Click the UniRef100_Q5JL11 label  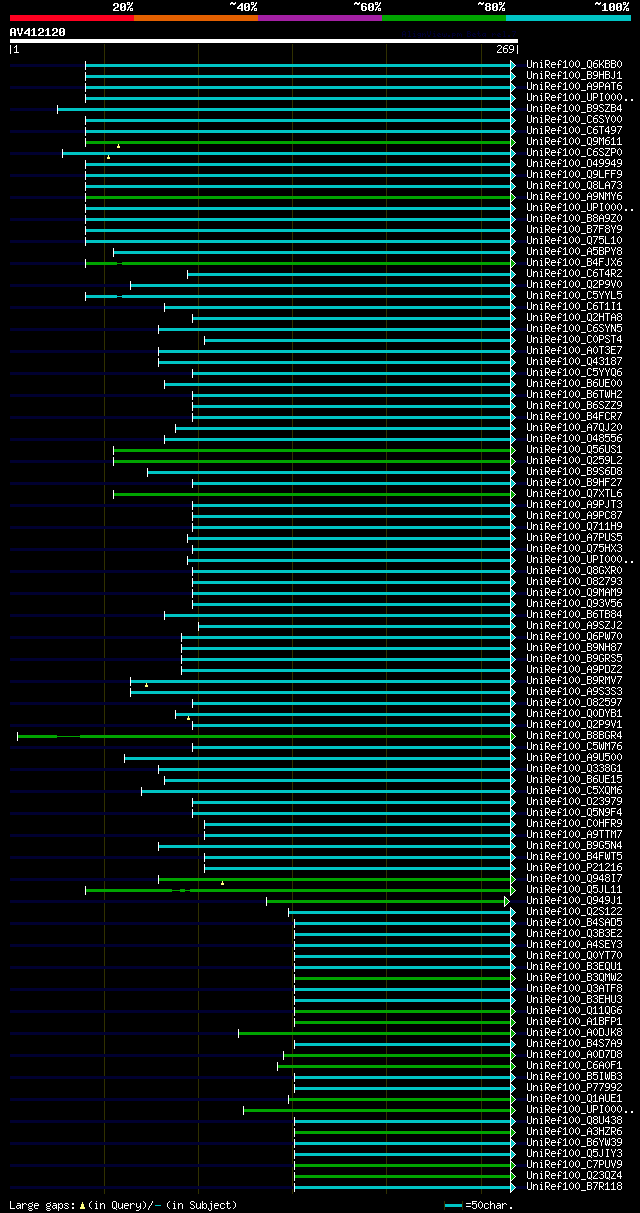click(574, 889)
